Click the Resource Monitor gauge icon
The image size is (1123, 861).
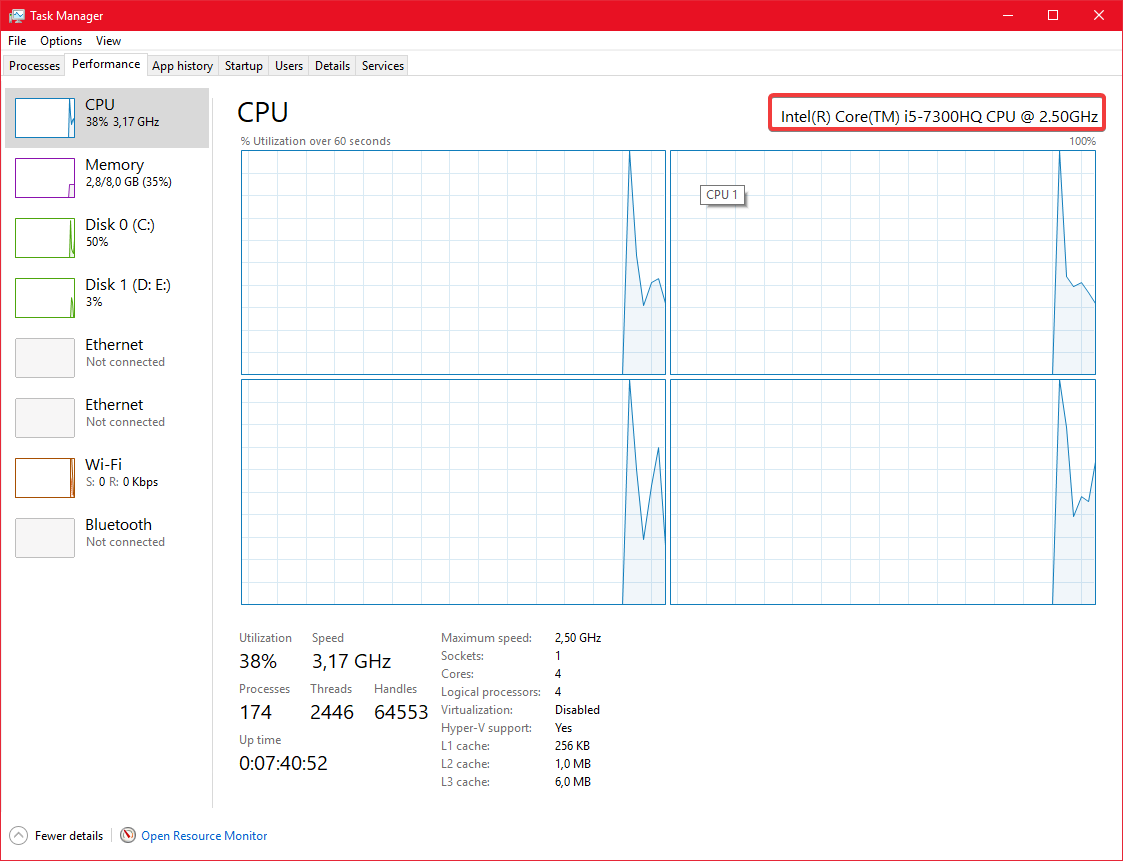coord(128,835)
